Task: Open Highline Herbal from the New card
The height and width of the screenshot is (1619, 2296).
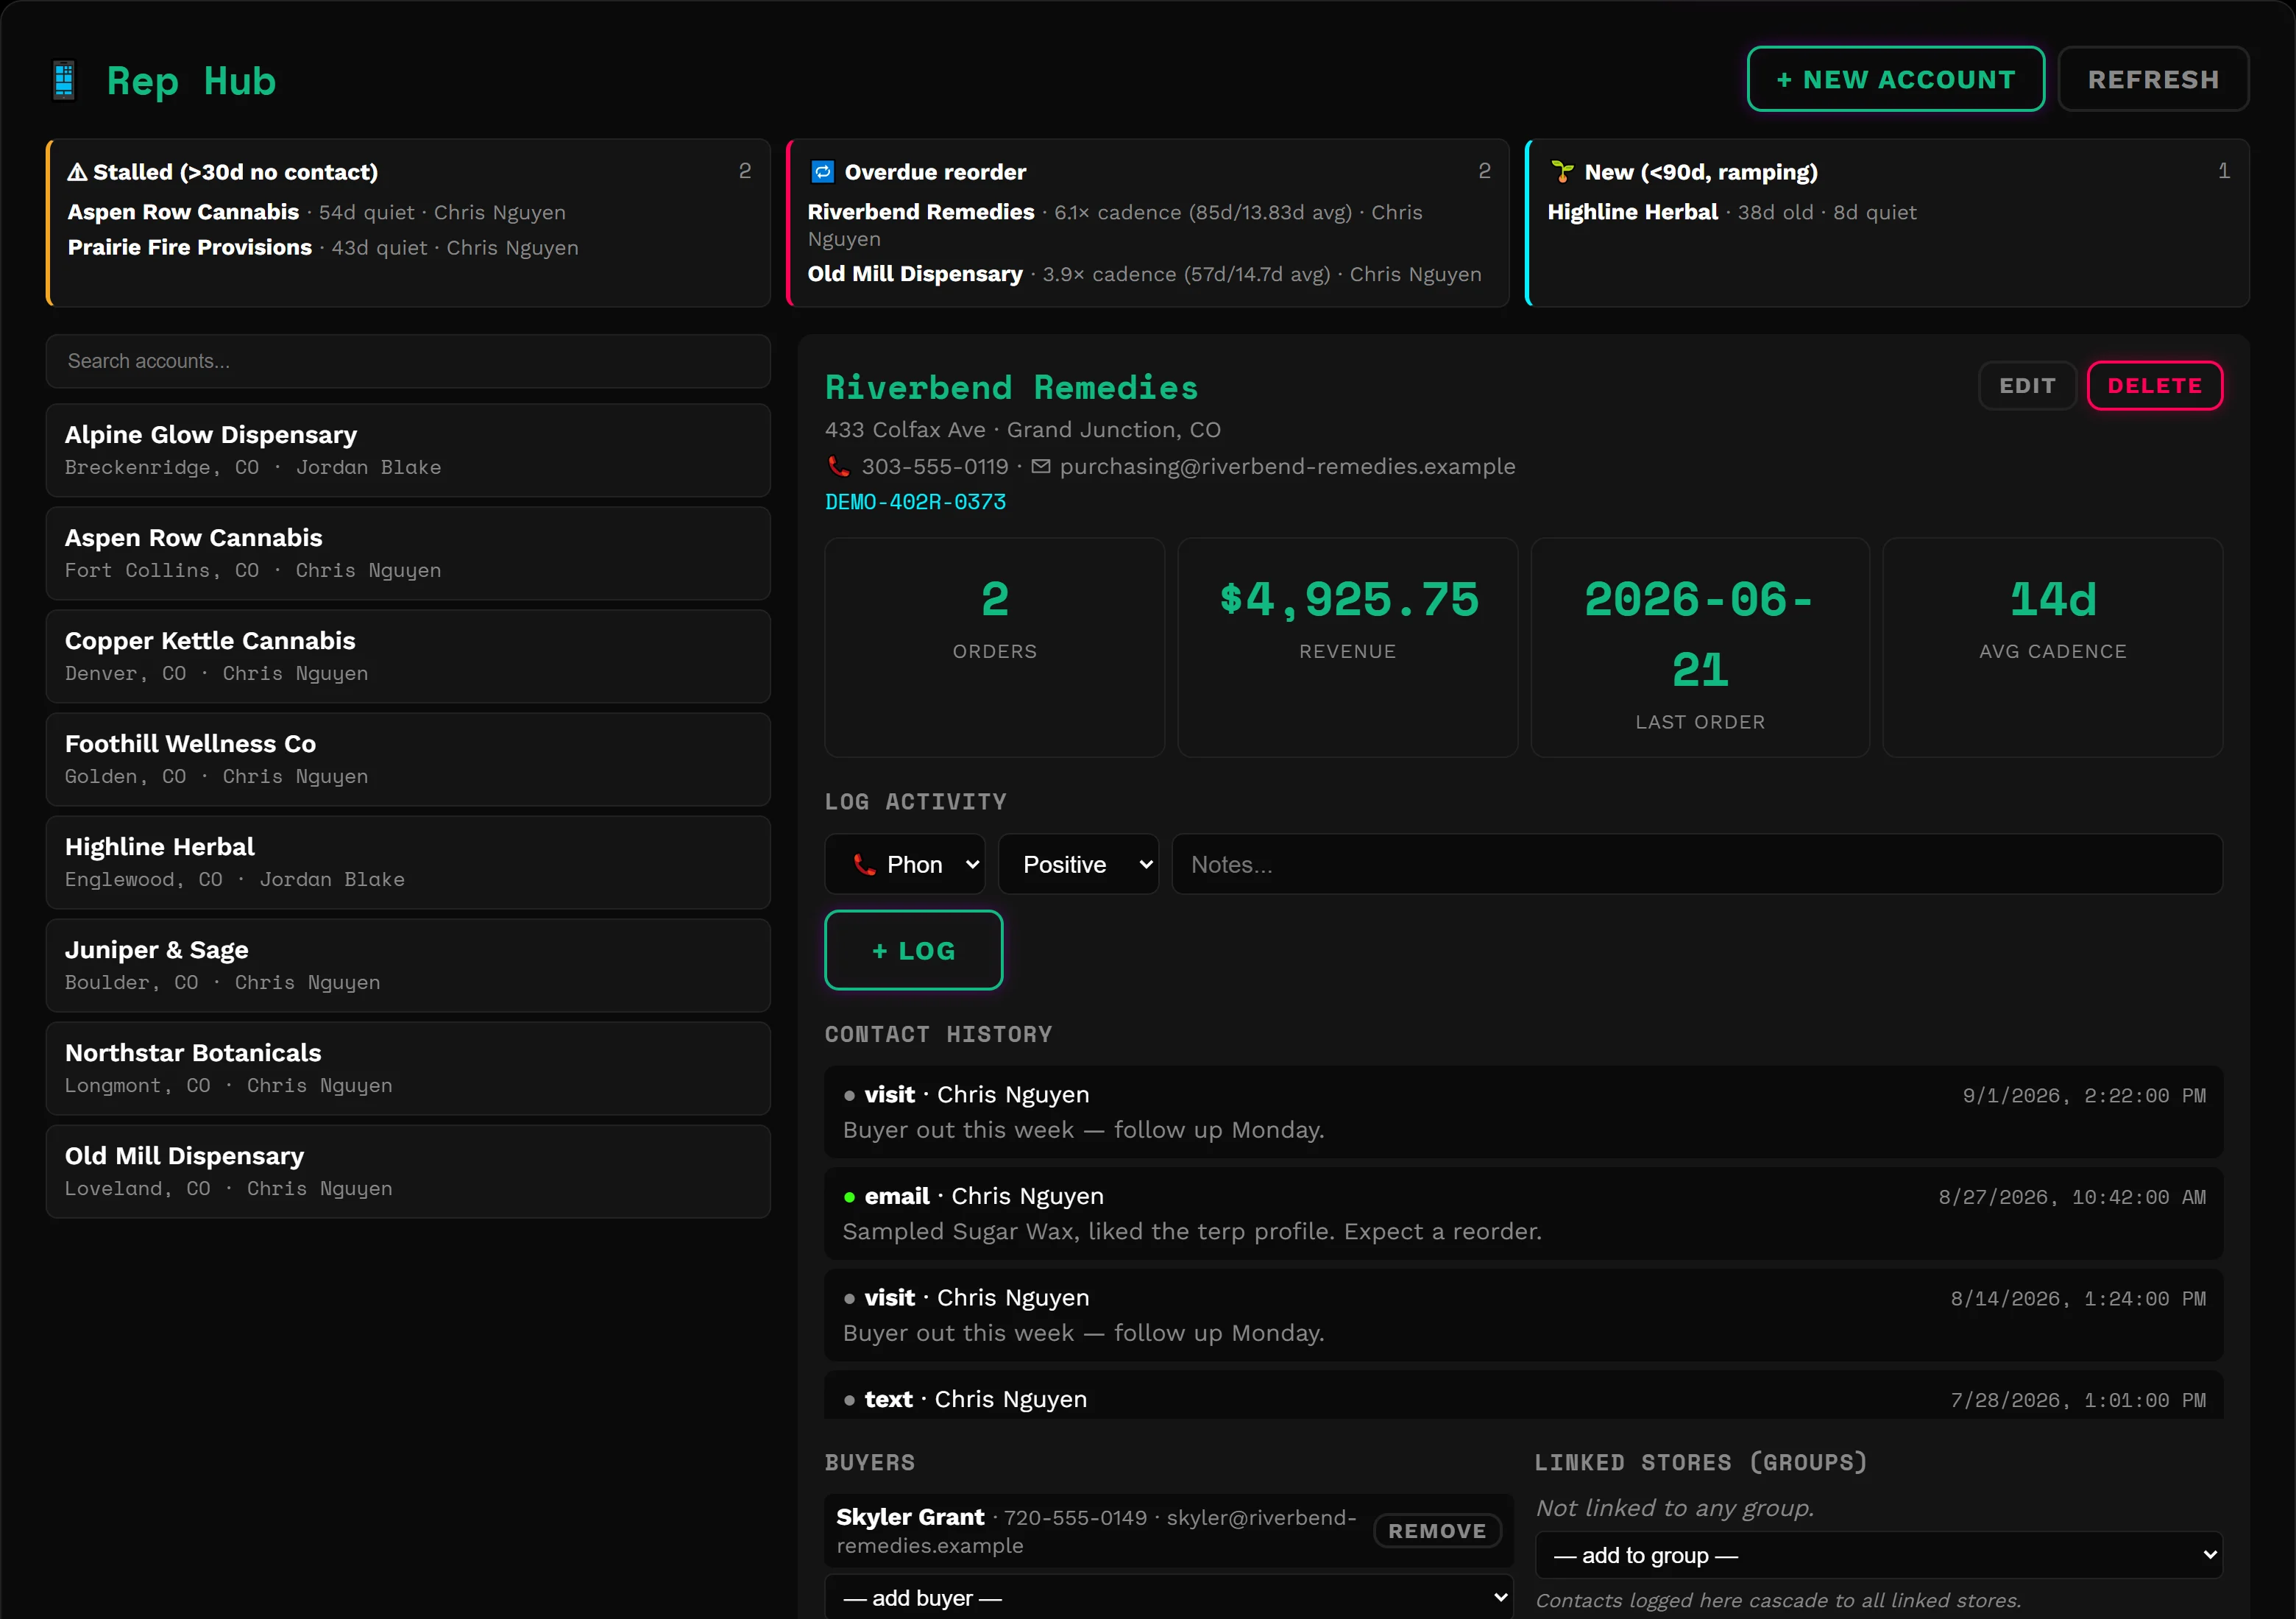Action: [1632, 212]
